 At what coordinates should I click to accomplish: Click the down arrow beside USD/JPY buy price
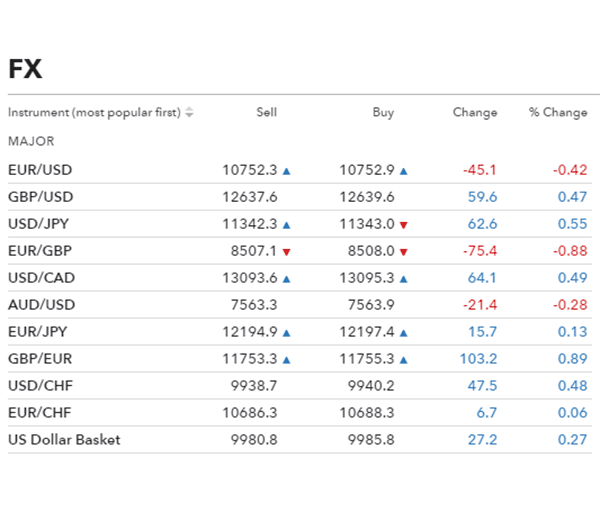(404, 225)
